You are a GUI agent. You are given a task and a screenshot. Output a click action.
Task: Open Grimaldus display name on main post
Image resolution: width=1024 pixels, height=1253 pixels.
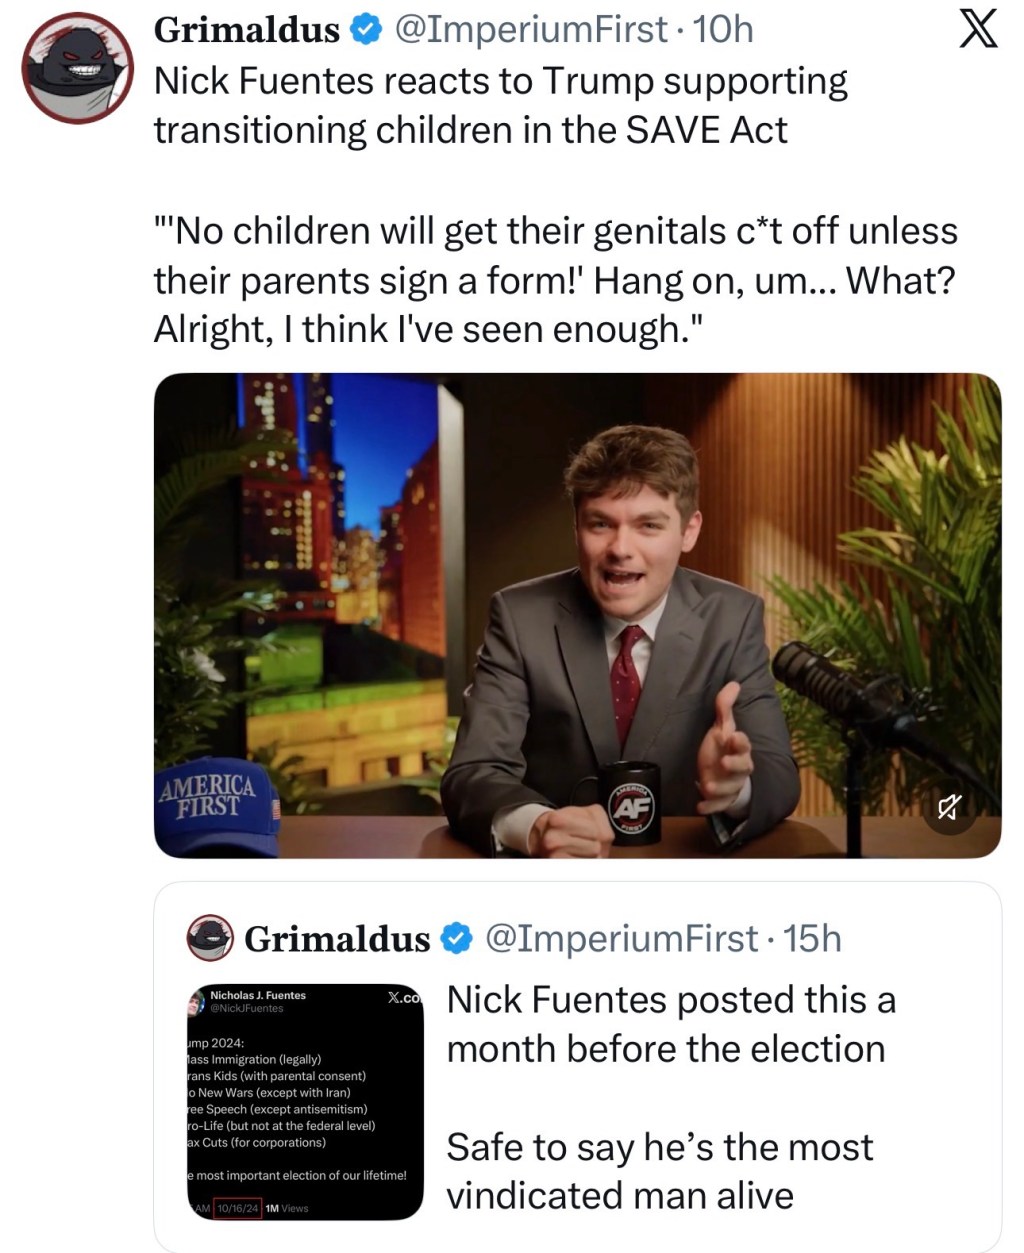tap(246, 30)
